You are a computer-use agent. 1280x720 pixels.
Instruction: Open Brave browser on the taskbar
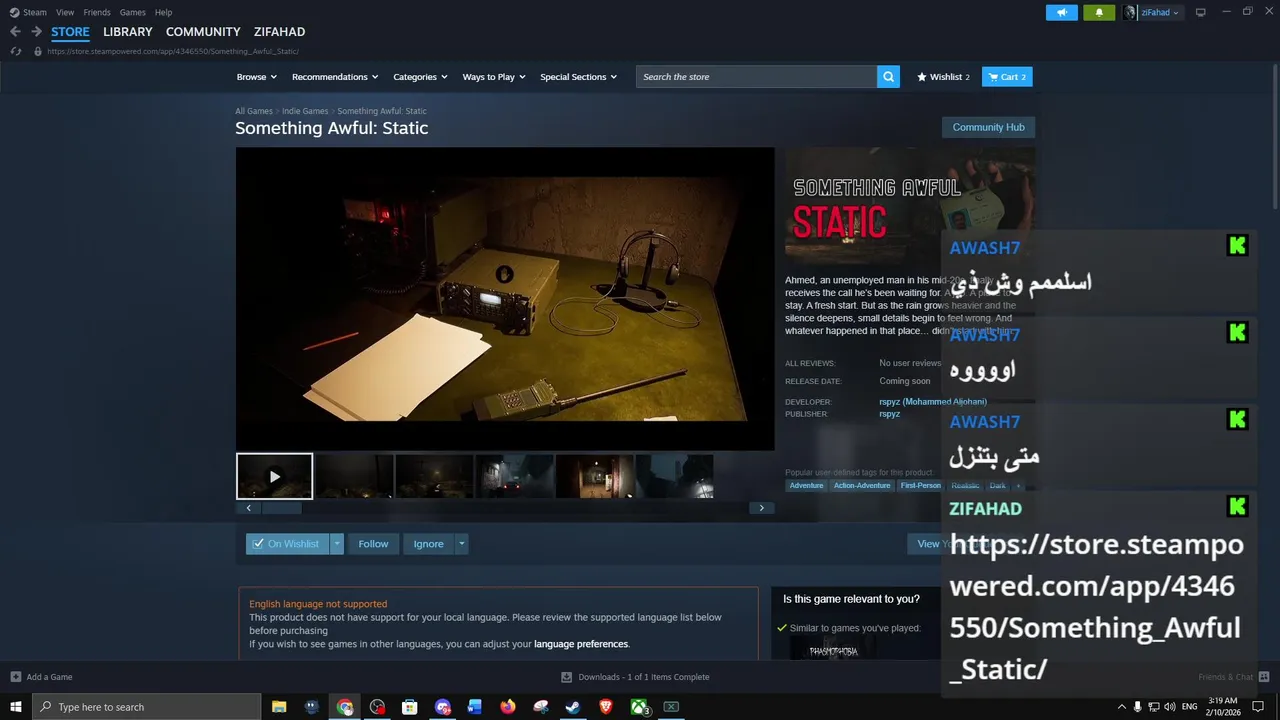[x=606, y=707]
